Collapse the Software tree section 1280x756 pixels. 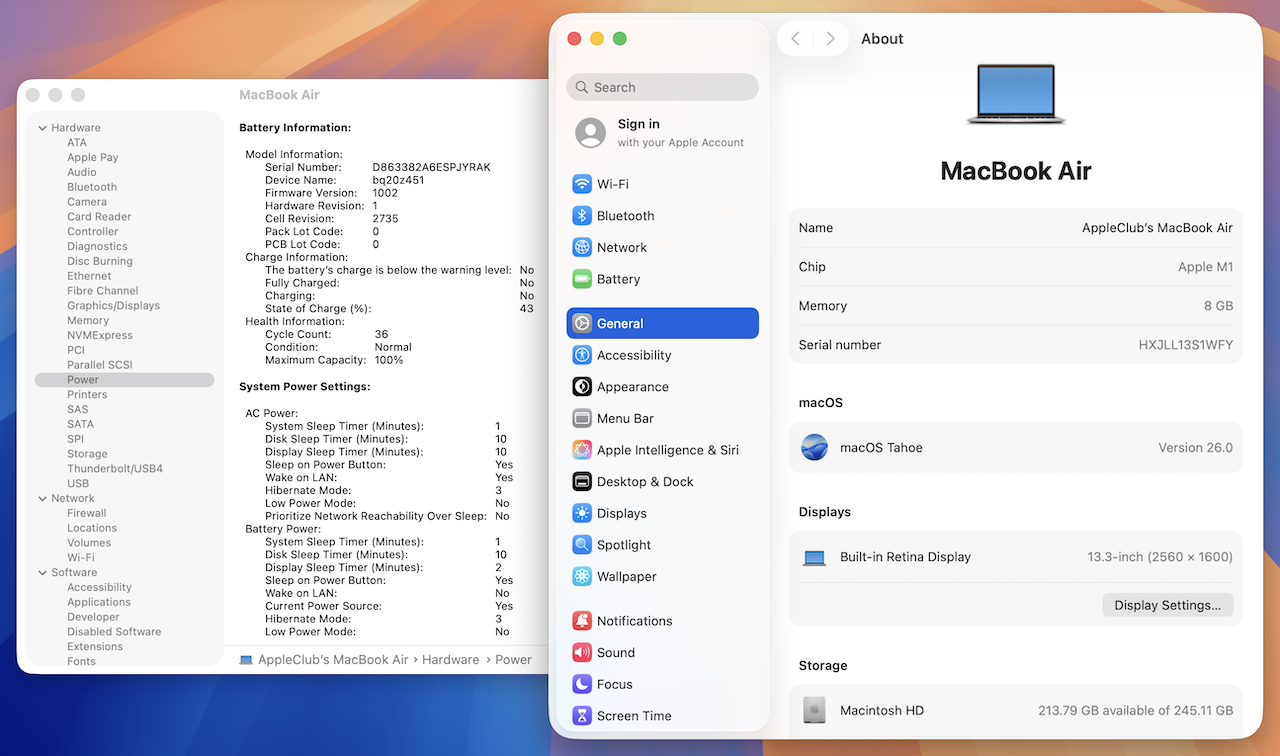[42, 573]
